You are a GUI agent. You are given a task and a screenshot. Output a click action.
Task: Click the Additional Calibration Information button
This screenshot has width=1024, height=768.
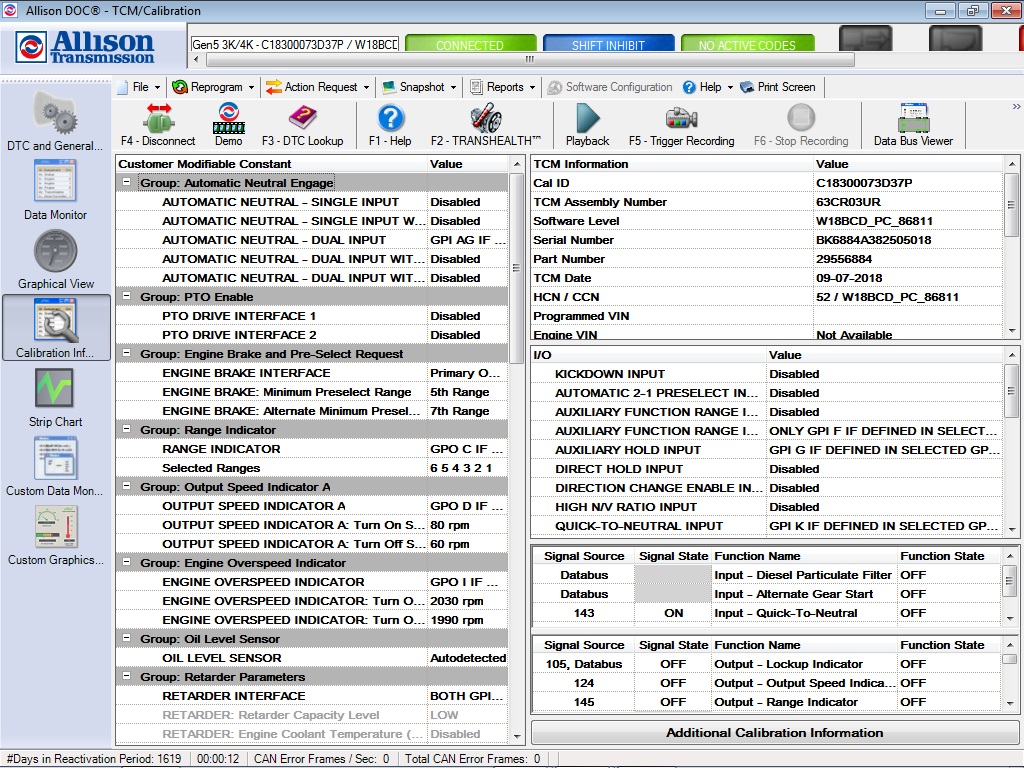773,733
